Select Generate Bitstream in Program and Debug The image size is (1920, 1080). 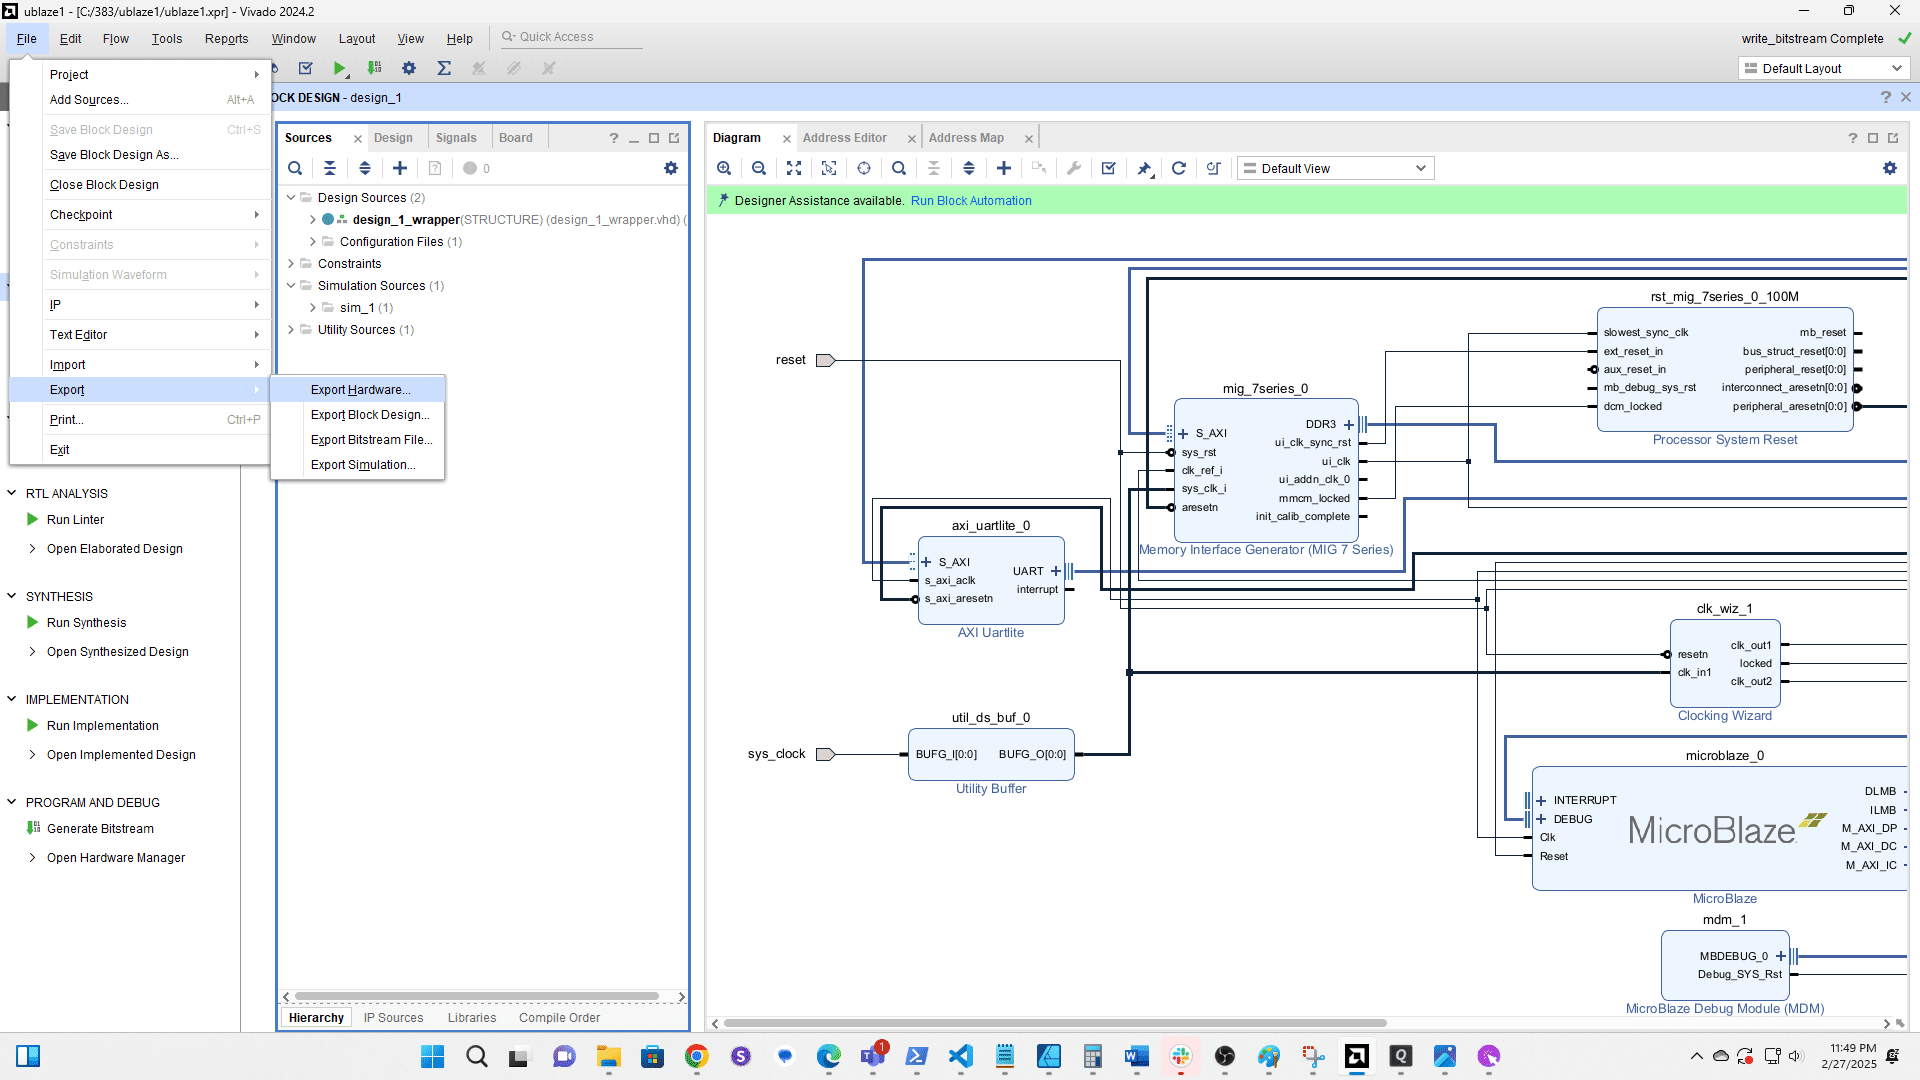[x=100, y=828]
